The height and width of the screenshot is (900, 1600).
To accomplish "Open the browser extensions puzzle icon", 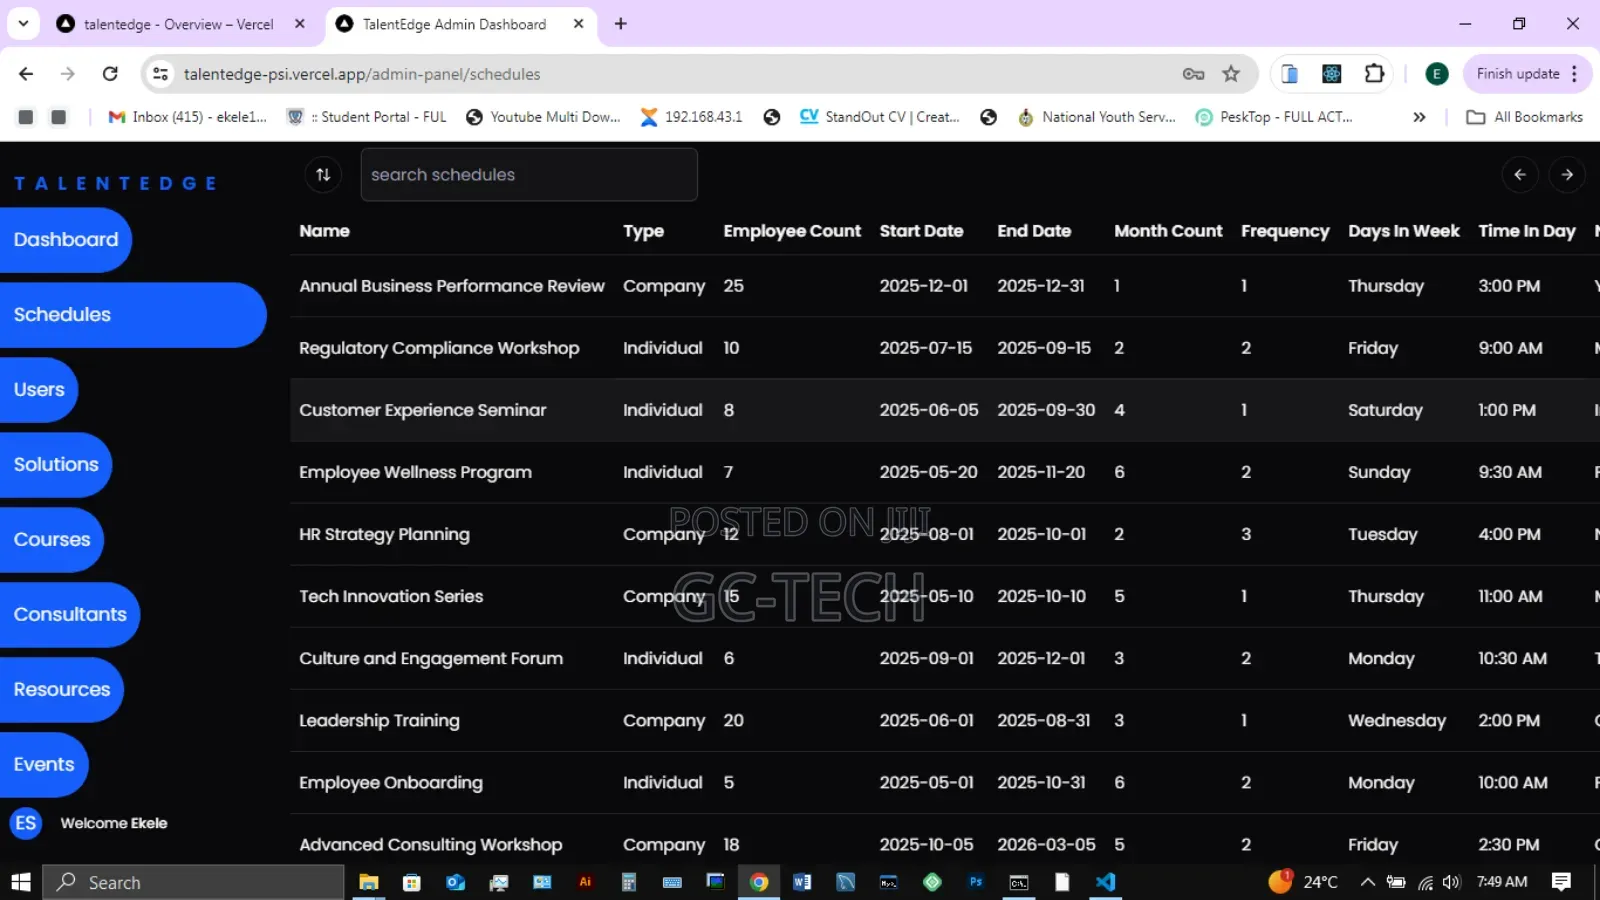I will (x=1374, y=74).
